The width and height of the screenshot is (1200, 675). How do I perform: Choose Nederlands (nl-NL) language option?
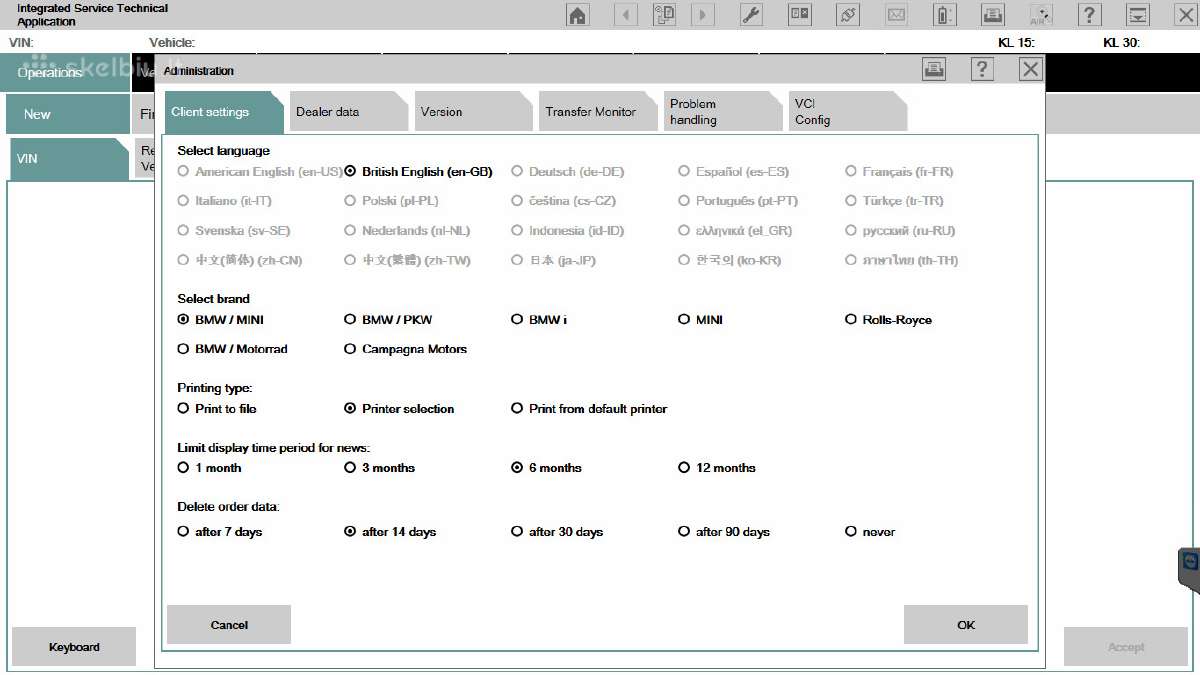(x=407, y=231)
